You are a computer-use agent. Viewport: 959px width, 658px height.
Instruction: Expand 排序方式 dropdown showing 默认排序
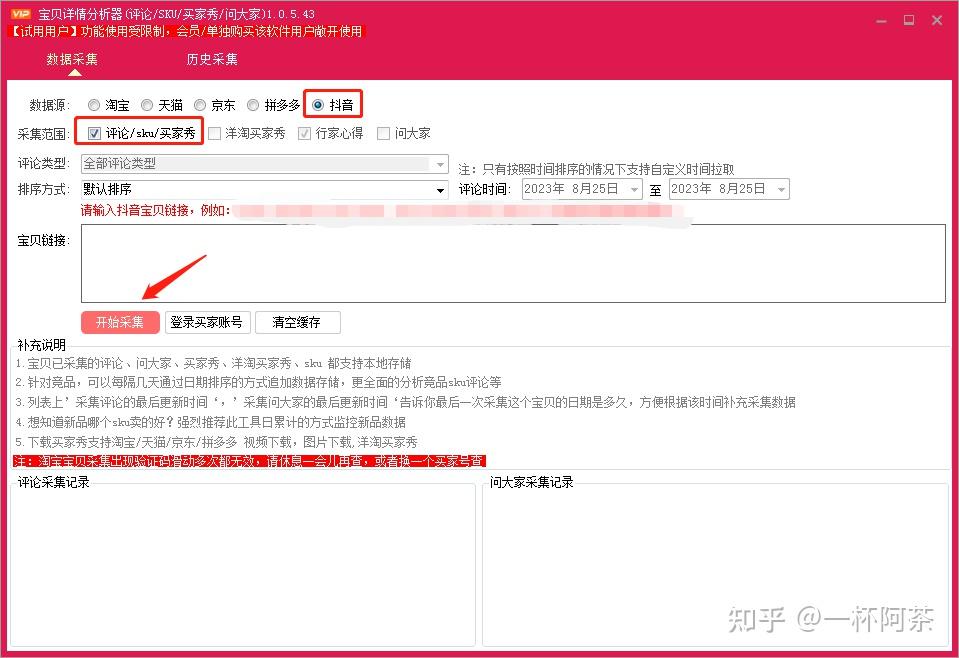265,190
